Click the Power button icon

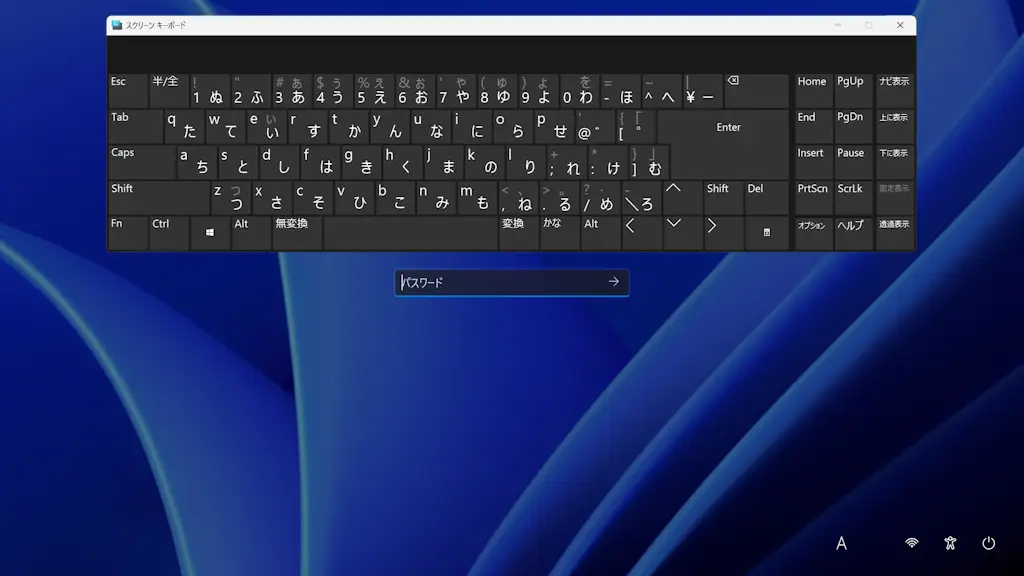click(988, 543)
